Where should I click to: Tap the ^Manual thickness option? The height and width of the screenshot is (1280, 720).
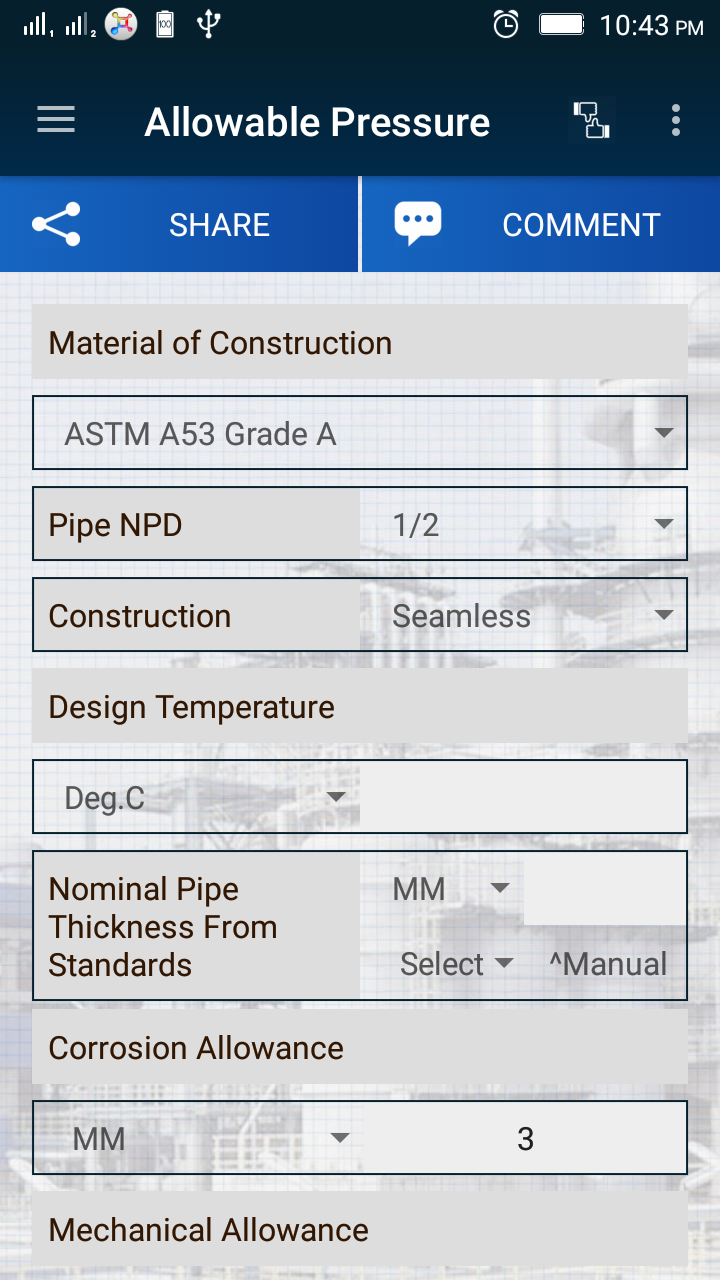(608, 964)
